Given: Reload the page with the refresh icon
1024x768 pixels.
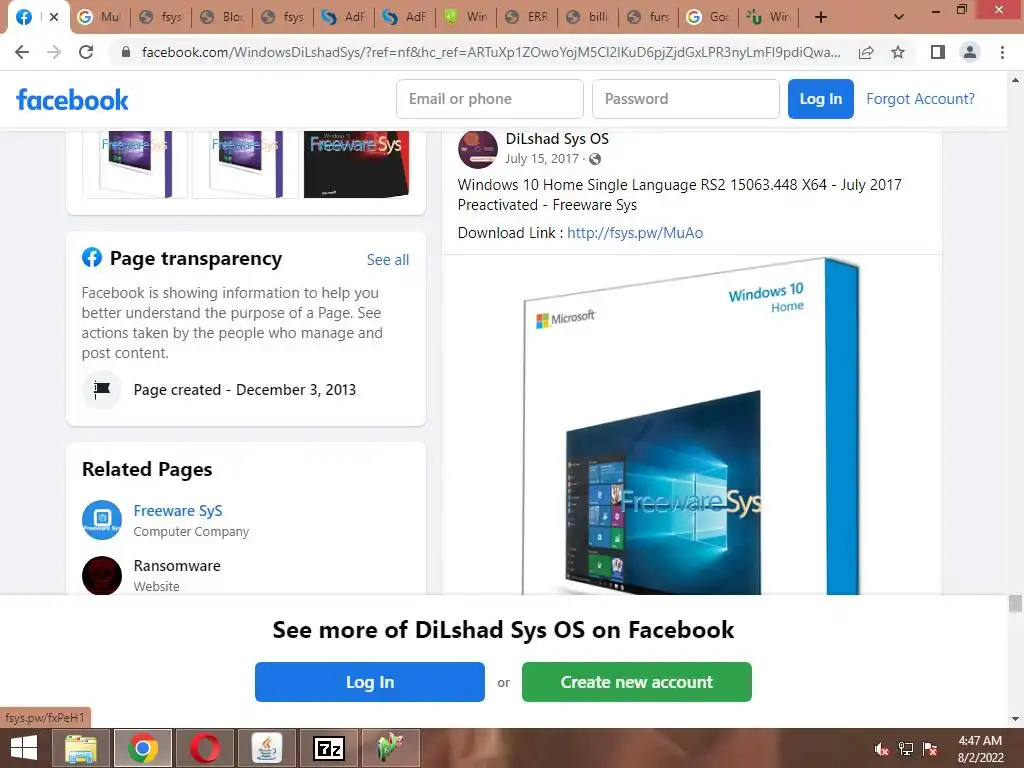Looking at the screenshot, I should [86, 52].
